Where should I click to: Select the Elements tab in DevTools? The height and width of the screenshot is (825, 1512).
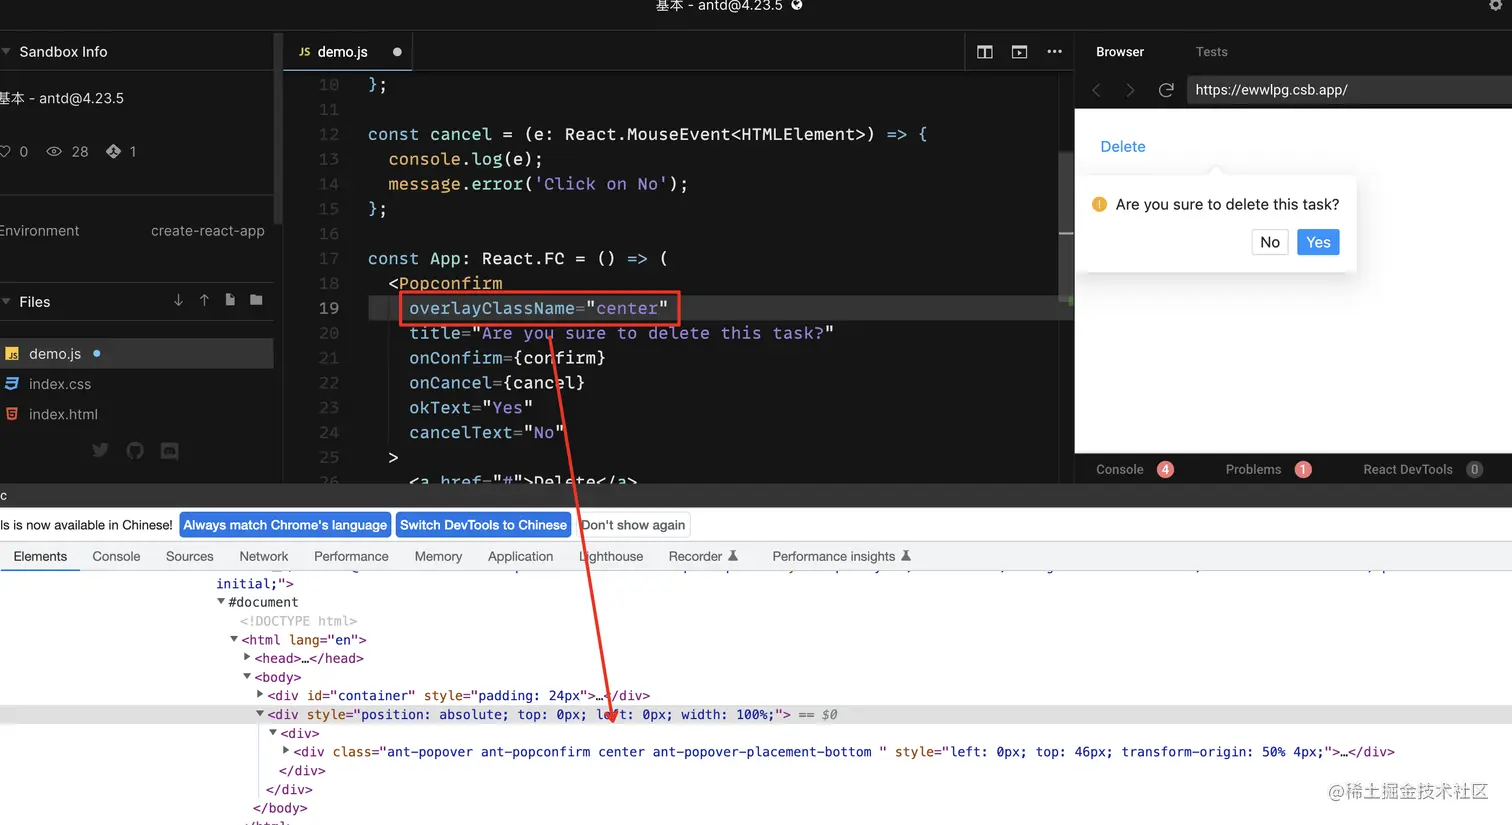(x=40, y=556)
